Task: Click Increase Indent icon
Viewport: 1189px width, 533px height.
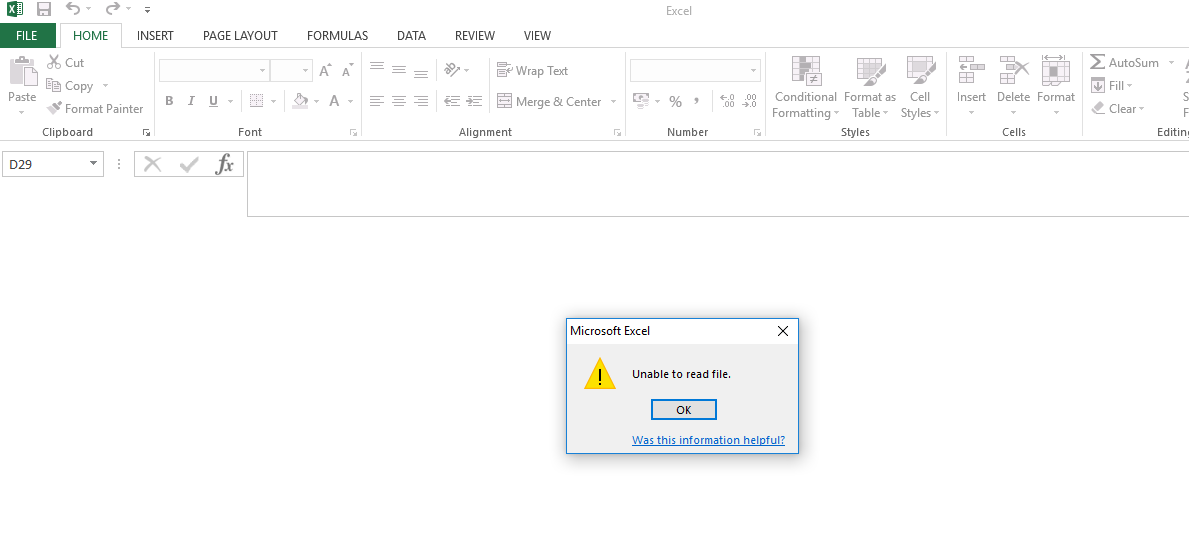Action: [x=475, y=101]
